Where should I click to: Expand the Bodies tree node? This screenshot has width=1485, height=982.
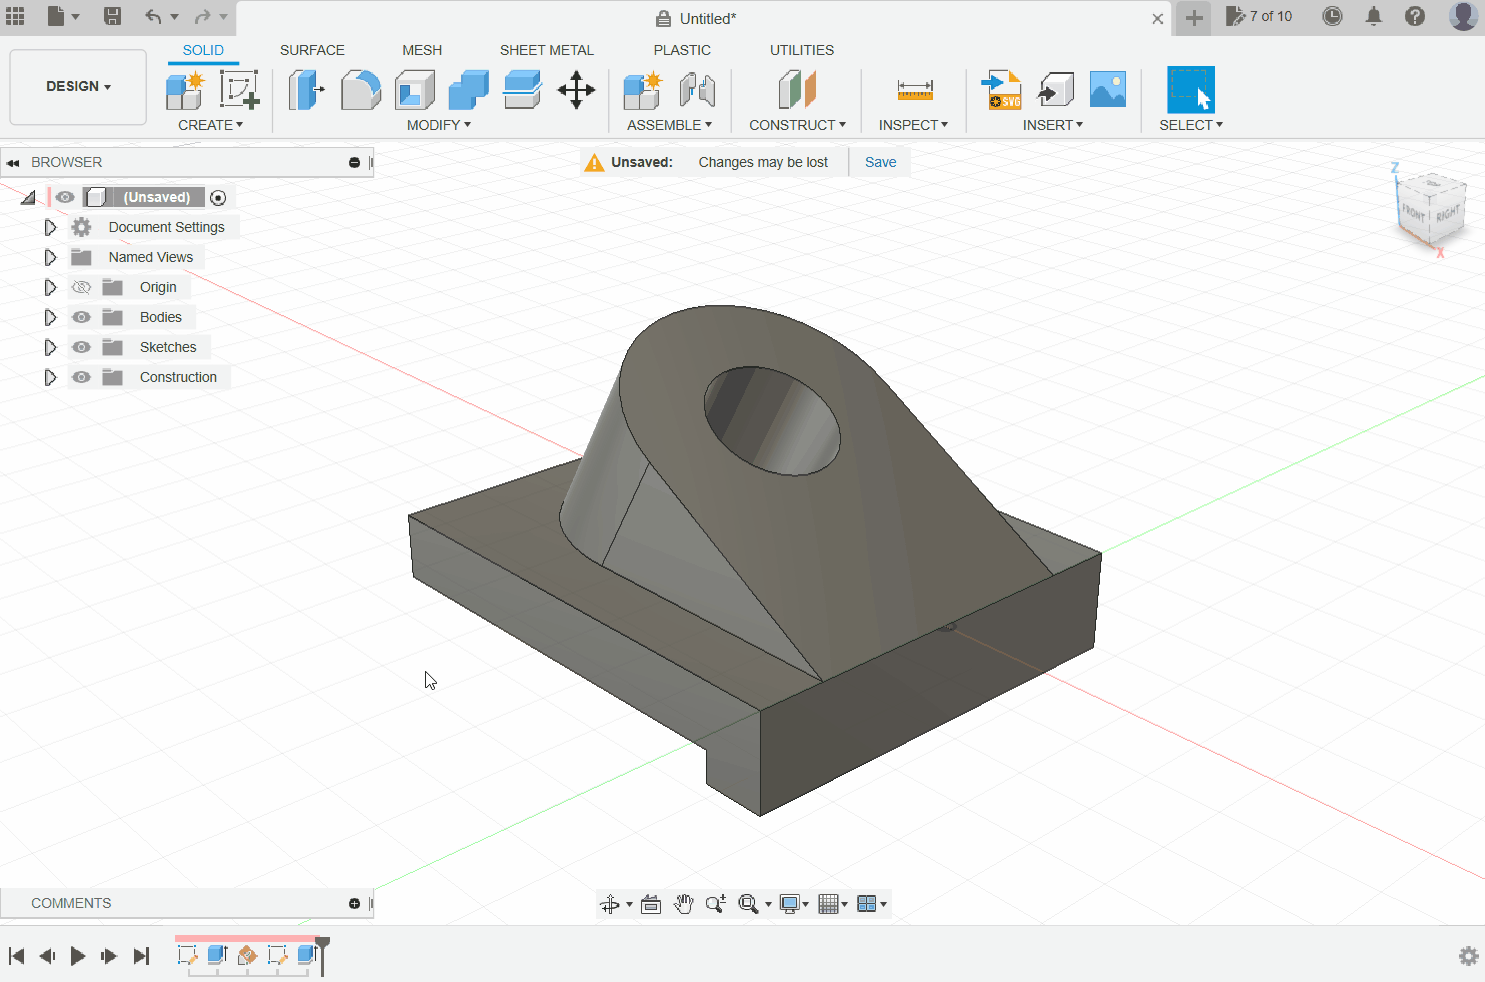coord(50,317)
